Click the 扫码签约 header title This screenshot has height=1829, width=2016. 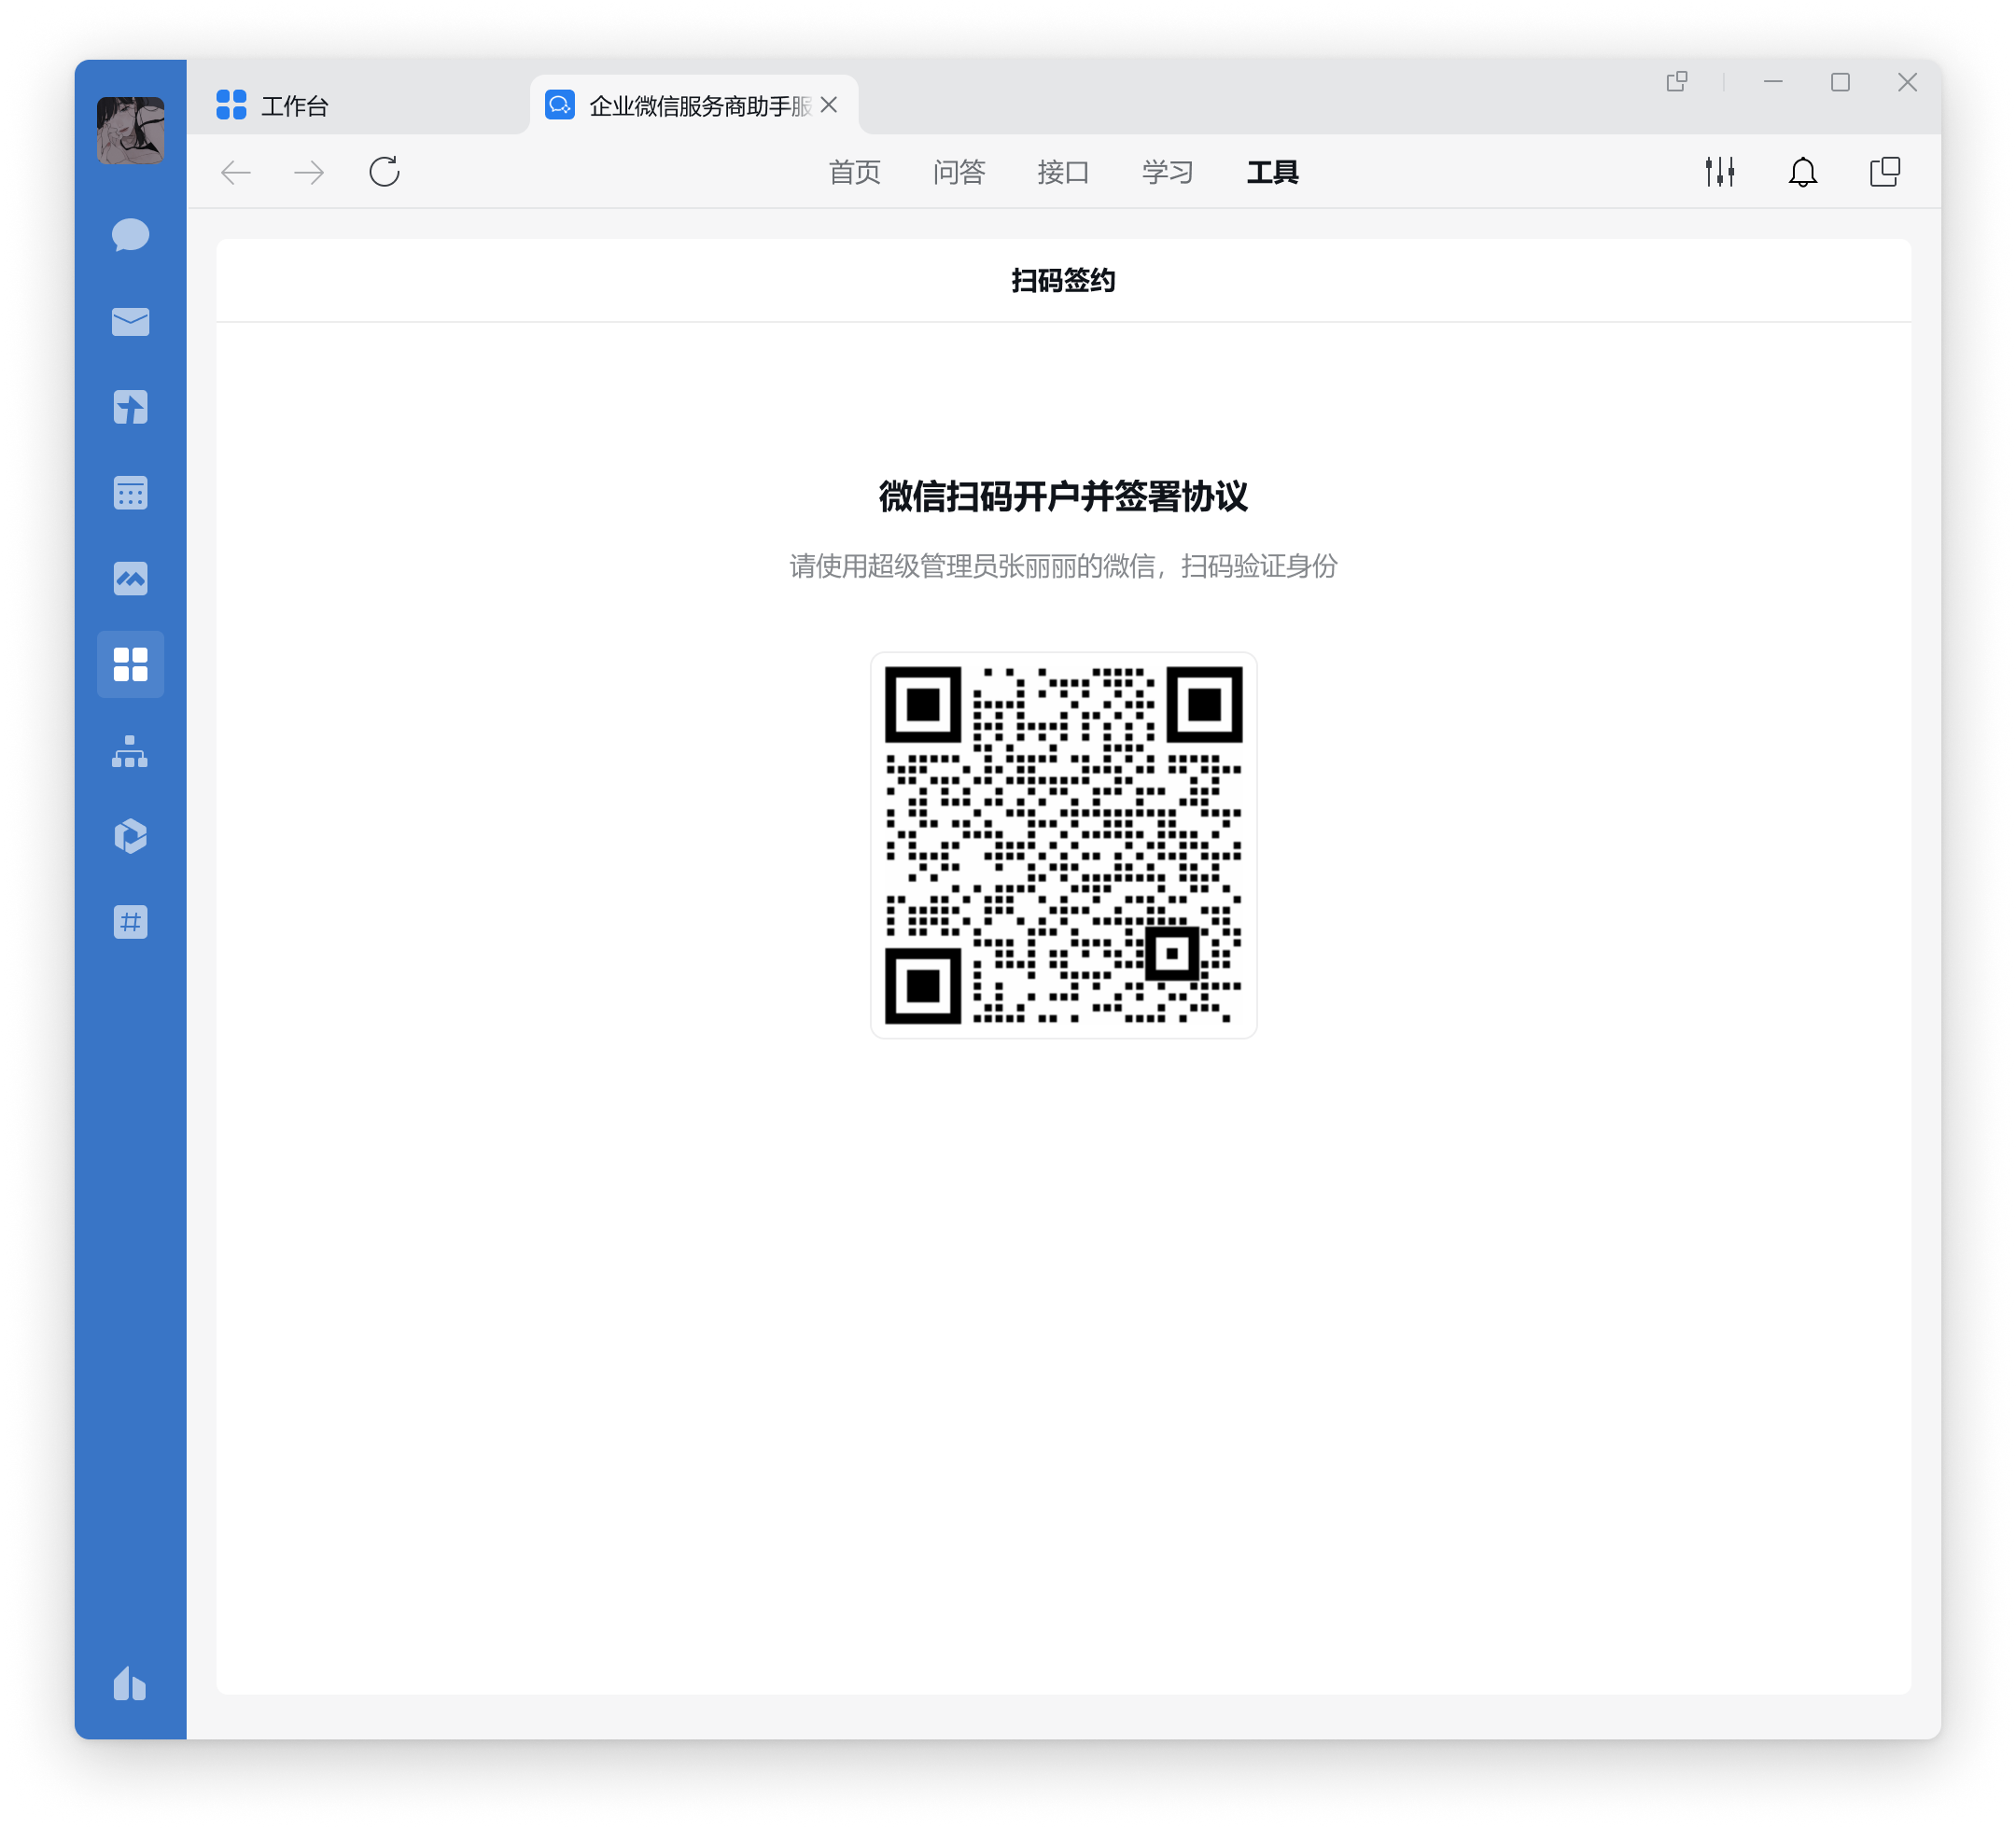tap(1063, 281)
